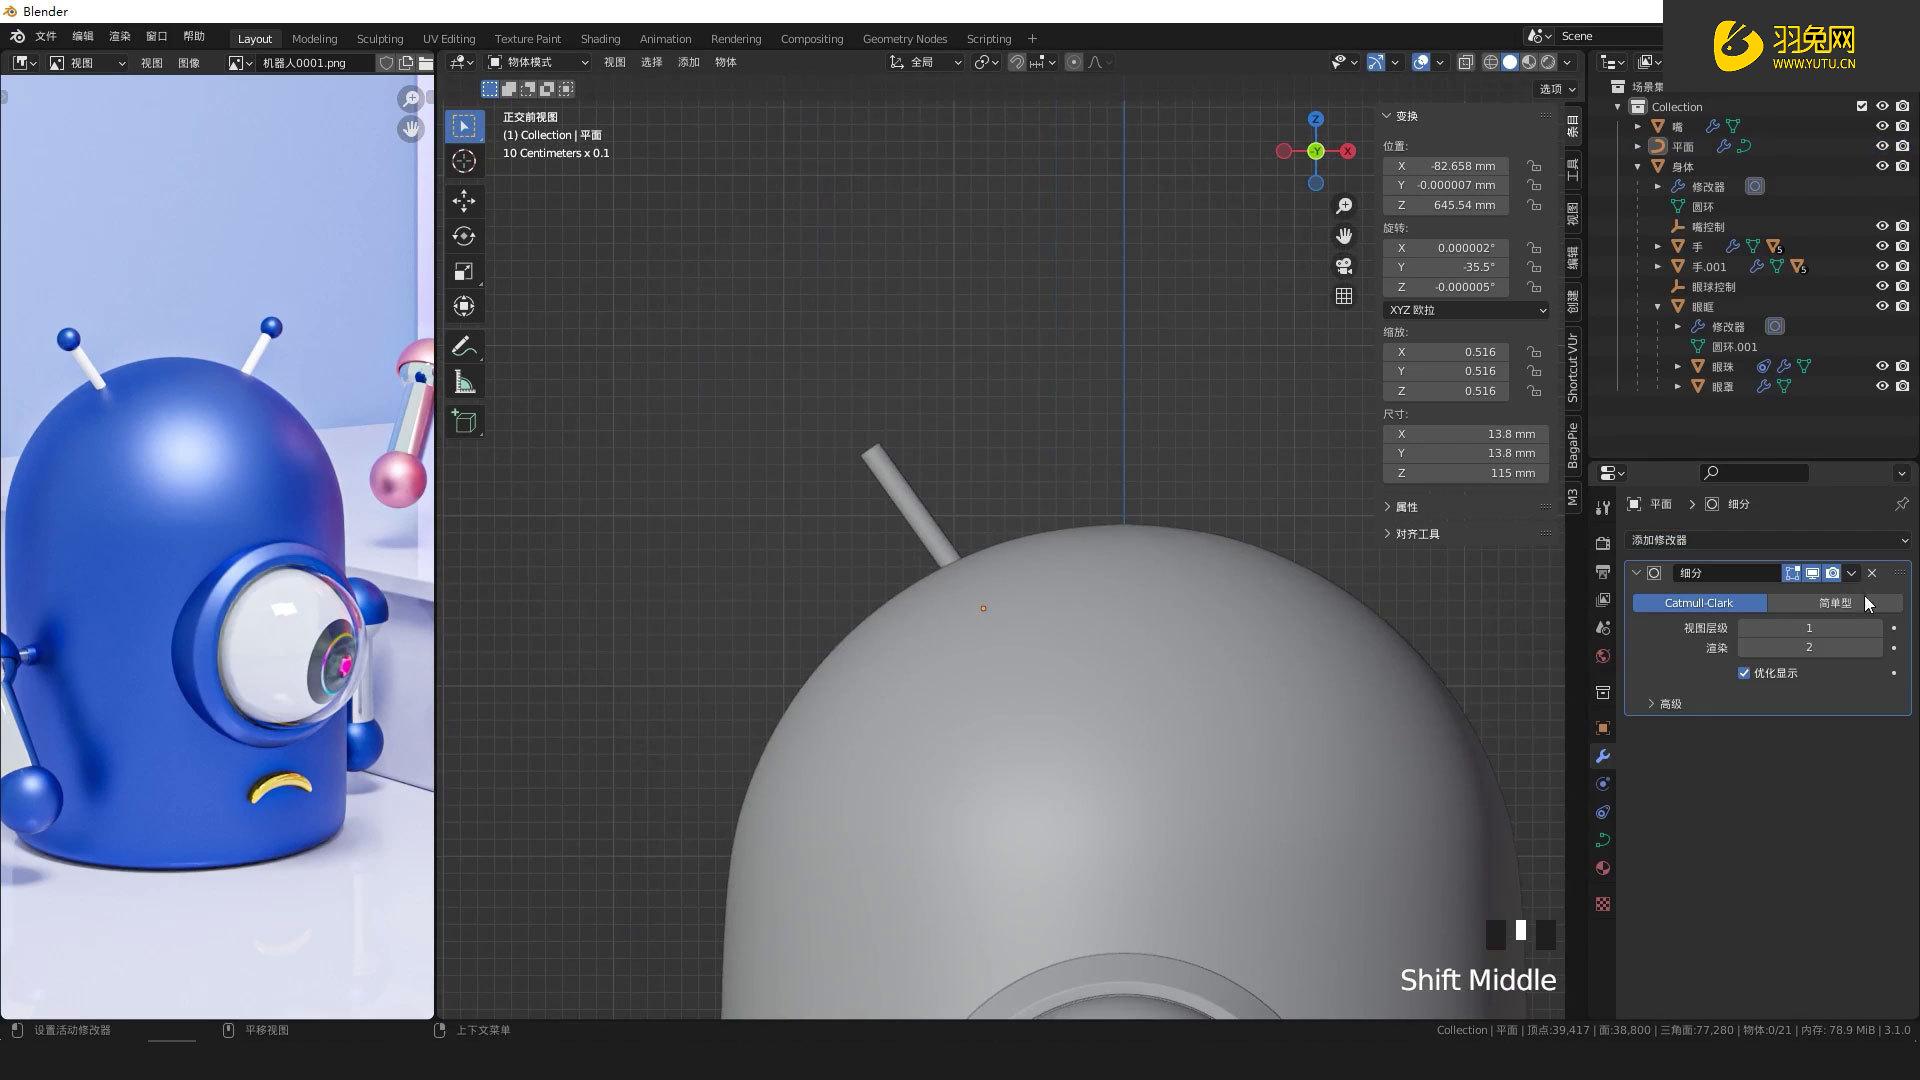Open the Modifier Properties wrench tab
Viewport: 1920px width, 1080px height.
(1603, 757)
